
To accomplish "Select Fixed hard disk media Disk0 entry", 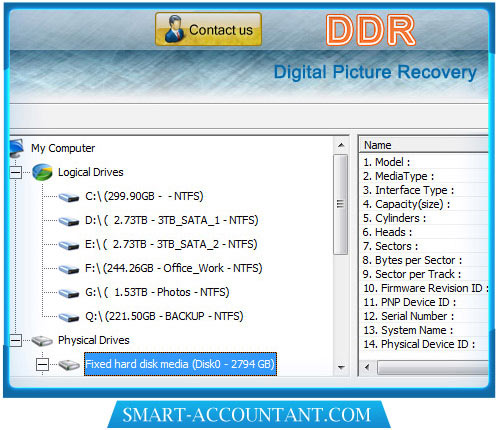I will tap(180, 364).
